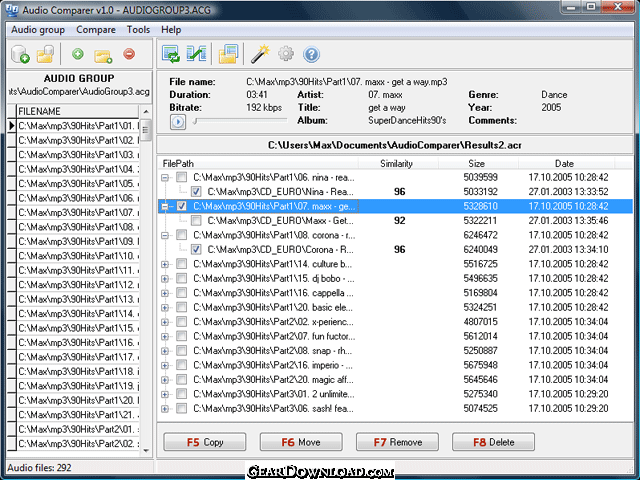Select audio group row Part1\12.
This screenshot has width=640, height=480.
coord(78,284)
